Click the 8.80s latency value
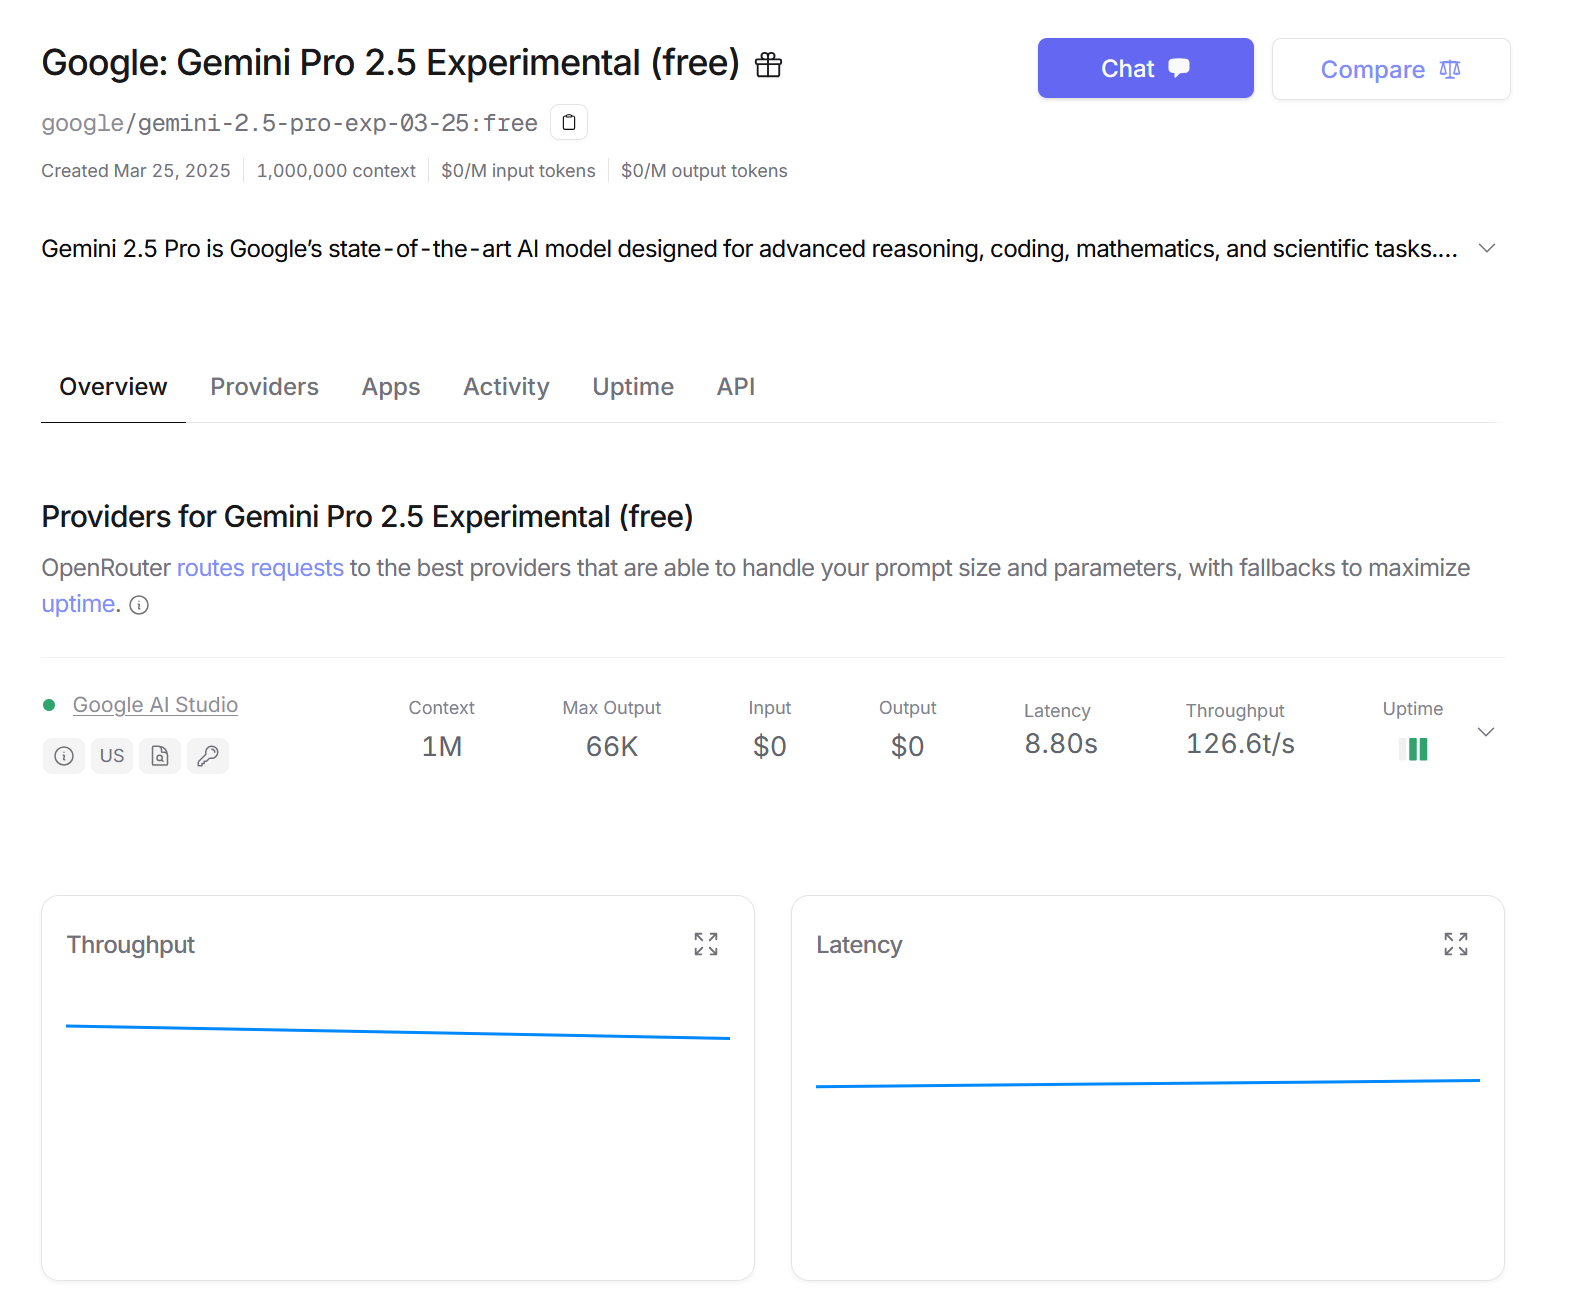Screen dimensions: 1581x1289 click(1061, 744)
